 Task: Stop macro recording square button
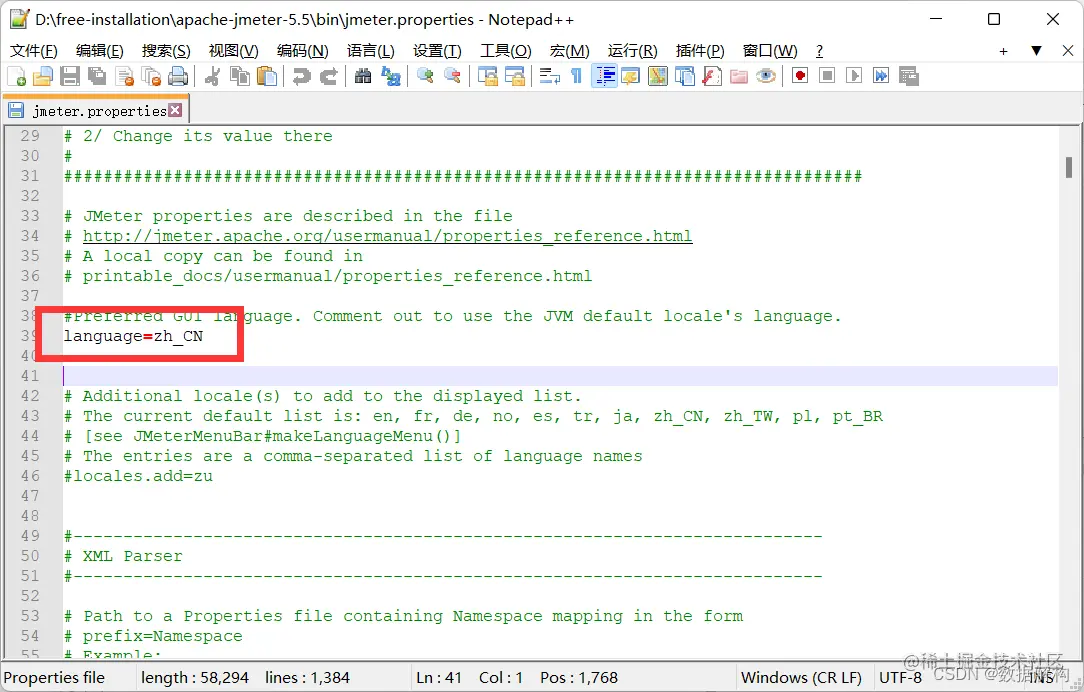tap(827, 76)
